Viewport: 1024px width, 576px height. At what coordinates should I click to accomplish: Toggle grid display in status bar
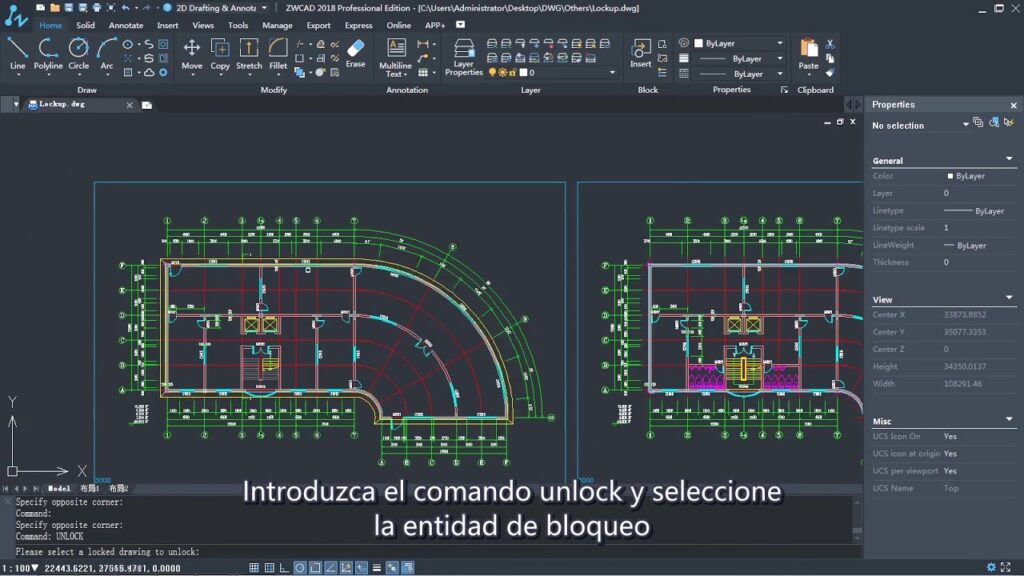click(x=269, y=568)
